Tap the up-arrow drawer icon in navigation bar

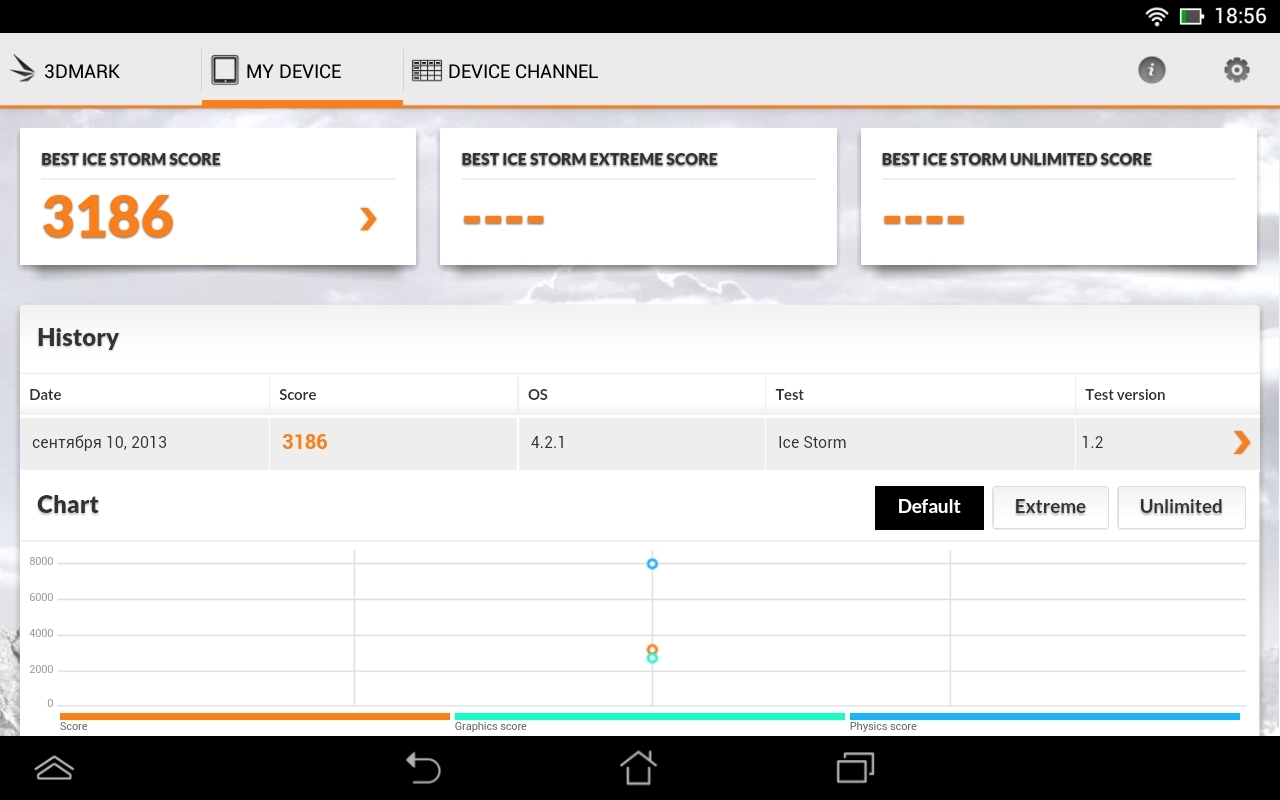(54, 768)
